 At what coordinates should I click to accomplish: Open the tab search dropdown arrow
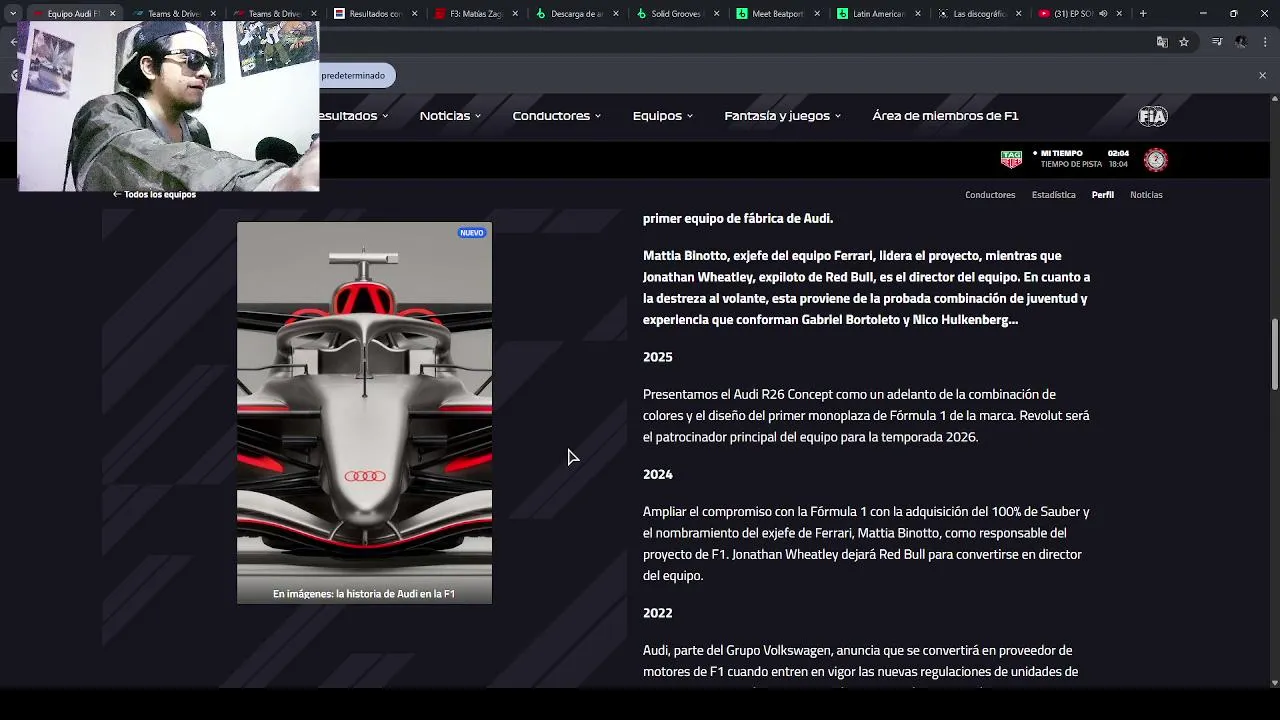coord(12,14)
